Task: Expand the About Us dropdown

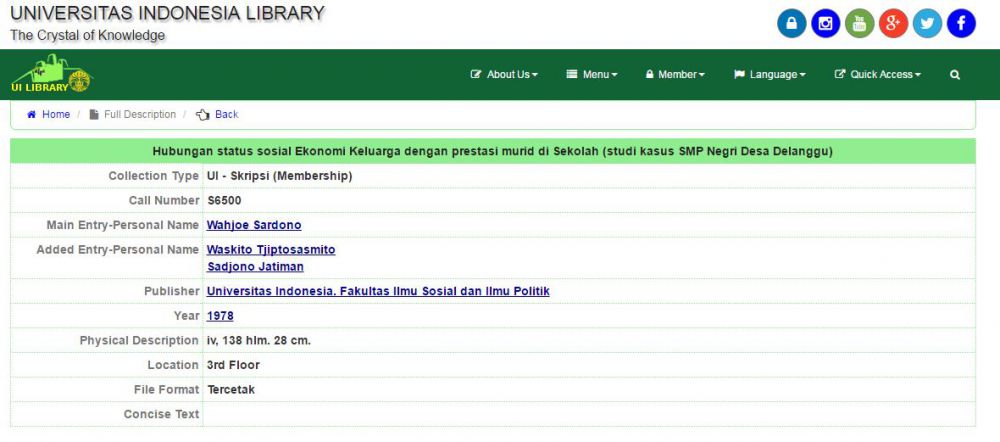Action: pyautogui.click(x=504, y=75)
